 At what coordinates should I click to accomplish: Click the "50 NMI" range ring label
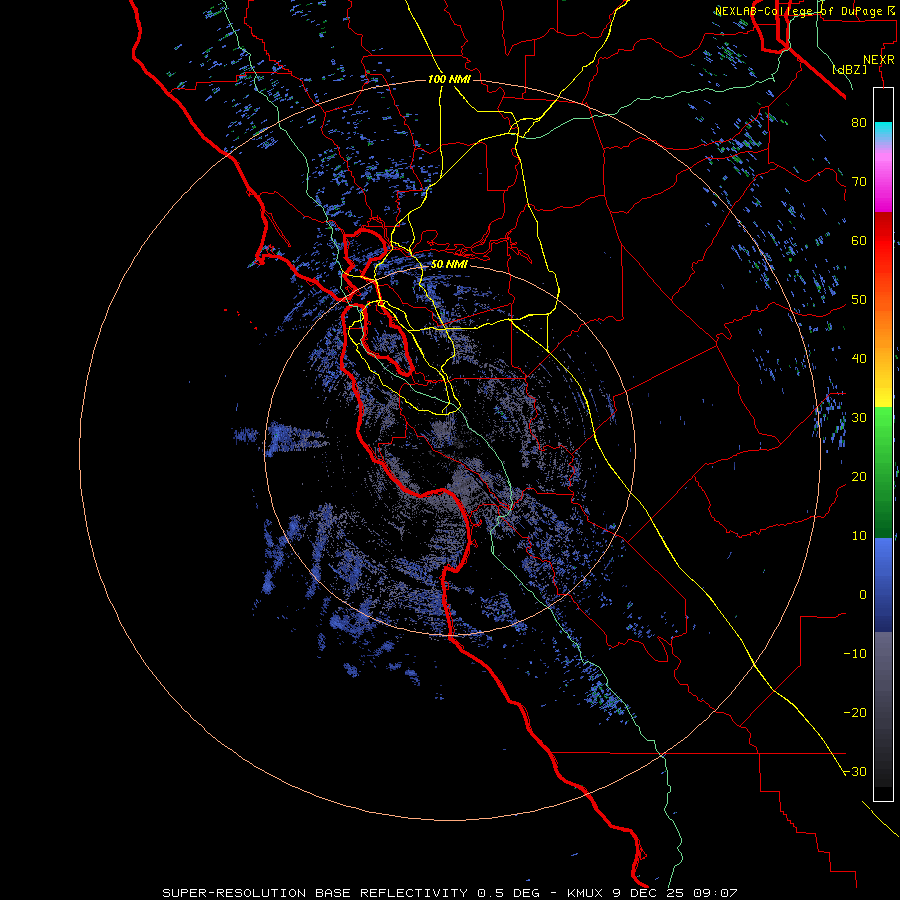tap(449, 264)
